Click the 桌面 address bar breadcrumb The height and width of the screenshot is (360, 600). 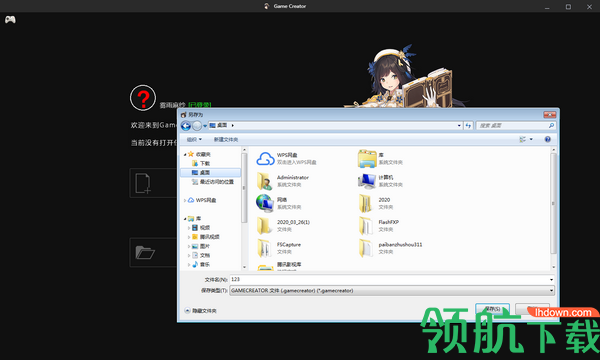(222, 125)
